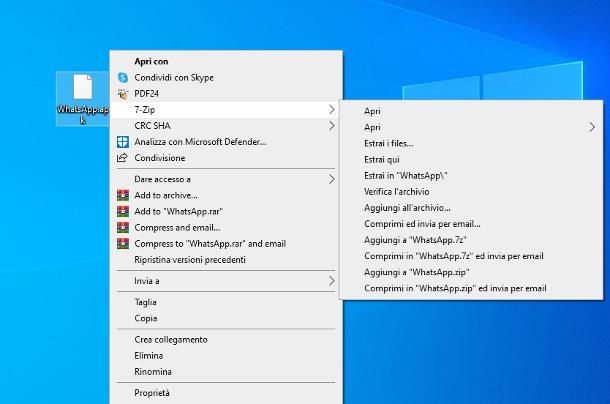Select the WhatsApp.apk file icon on desktop
The width and height of the screenshot is (610, 404).
point(83,87)
